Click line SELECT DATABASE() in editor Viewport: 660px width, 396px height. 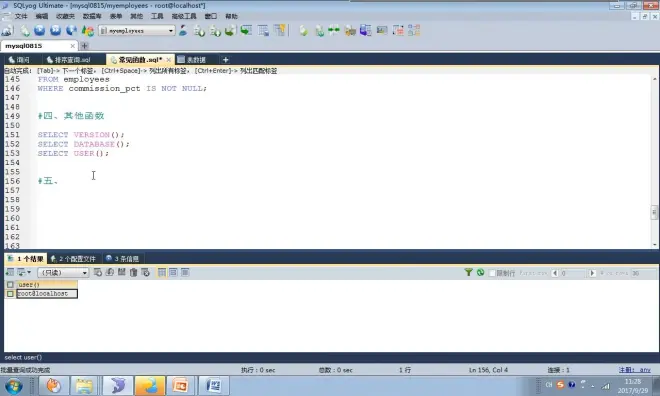click(x=83, y=144)
